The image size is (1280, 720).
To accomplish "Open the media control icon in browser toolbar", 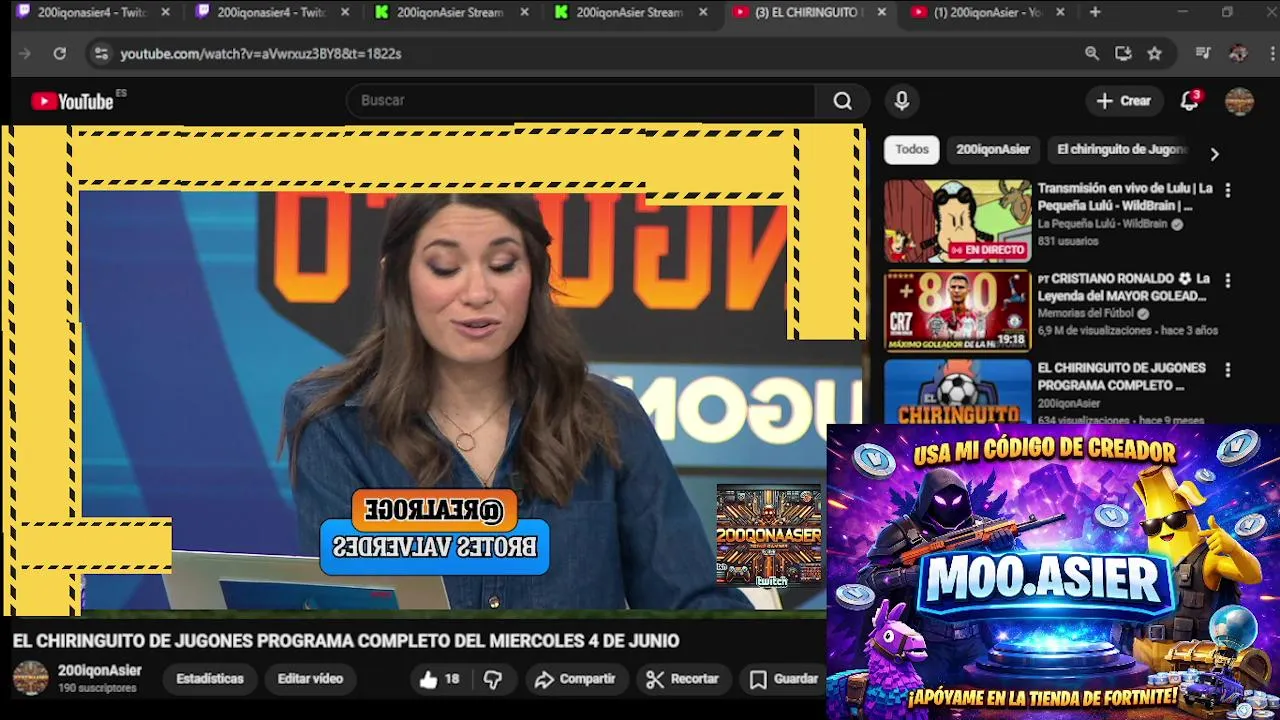I will coord(1203,54).
